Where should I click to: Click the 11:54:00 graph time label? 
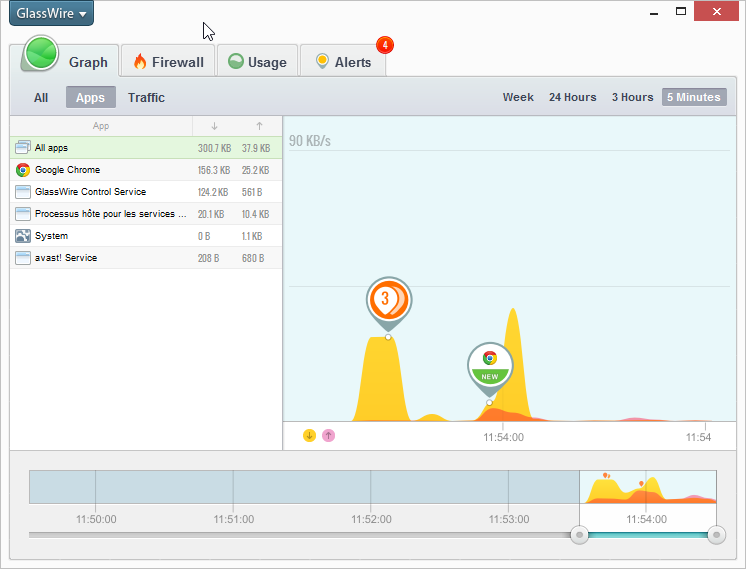click(503, 437)
